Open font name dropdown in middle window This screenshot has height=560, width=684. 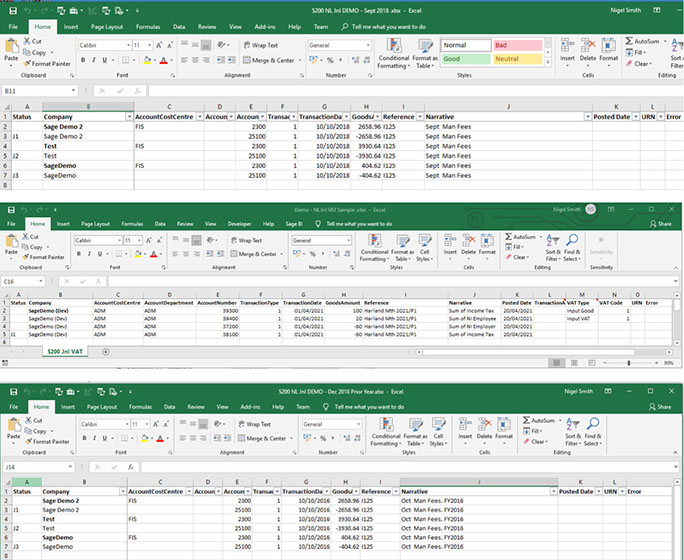pyautogui.click(x=119, y=240)
